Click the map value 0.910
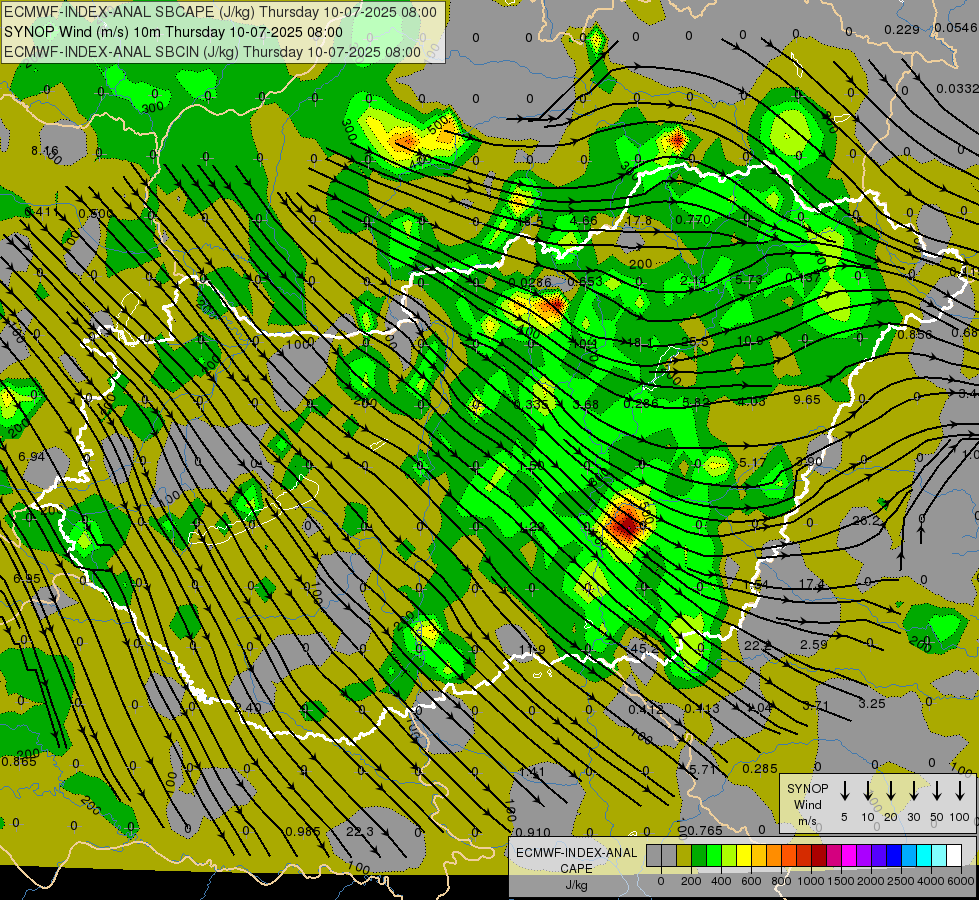 click(533, 832)
